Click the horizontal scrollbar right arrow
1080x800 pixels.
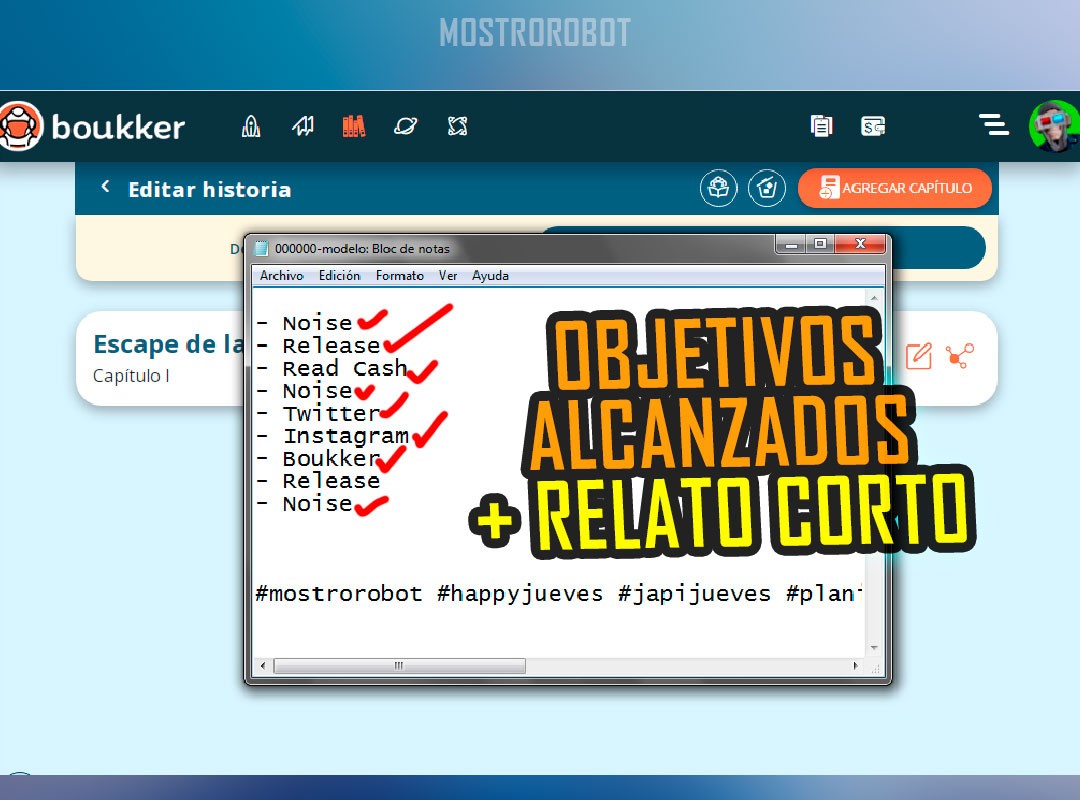coord(855,666)
